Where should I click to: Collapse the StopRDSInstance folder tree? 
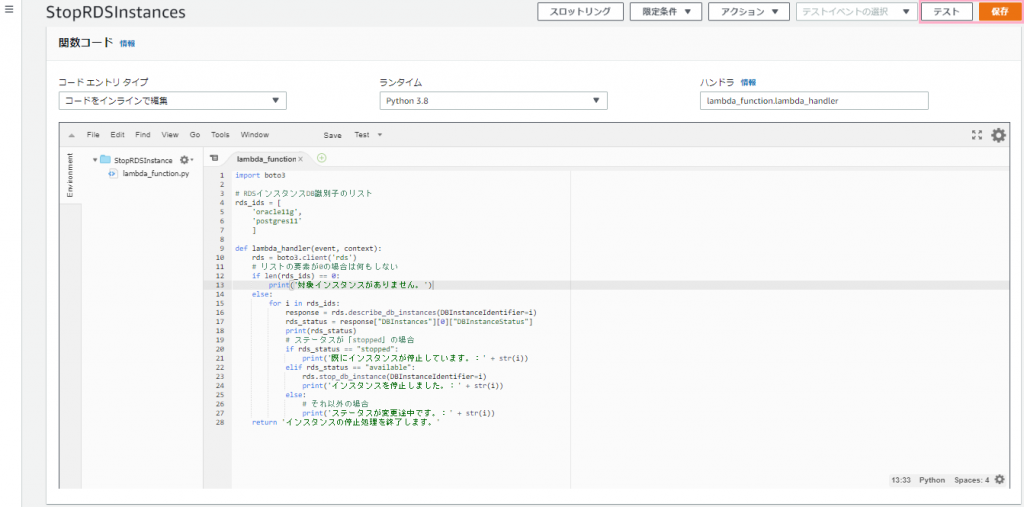95,159
